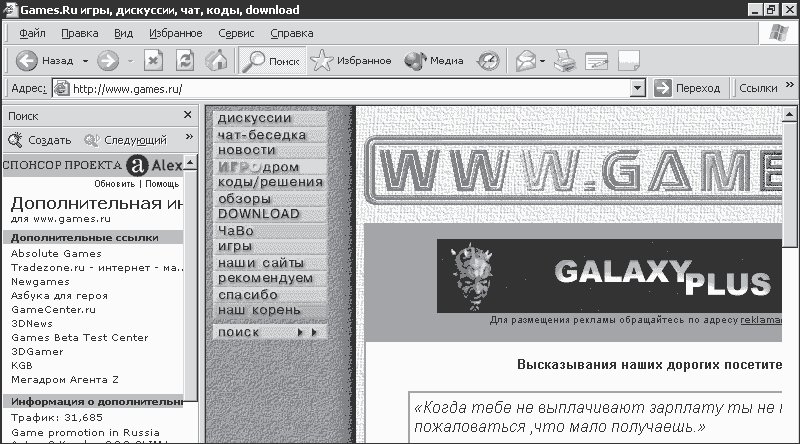
Task: Open the Азбука для героя link
Action: click(x=59, y=296)
